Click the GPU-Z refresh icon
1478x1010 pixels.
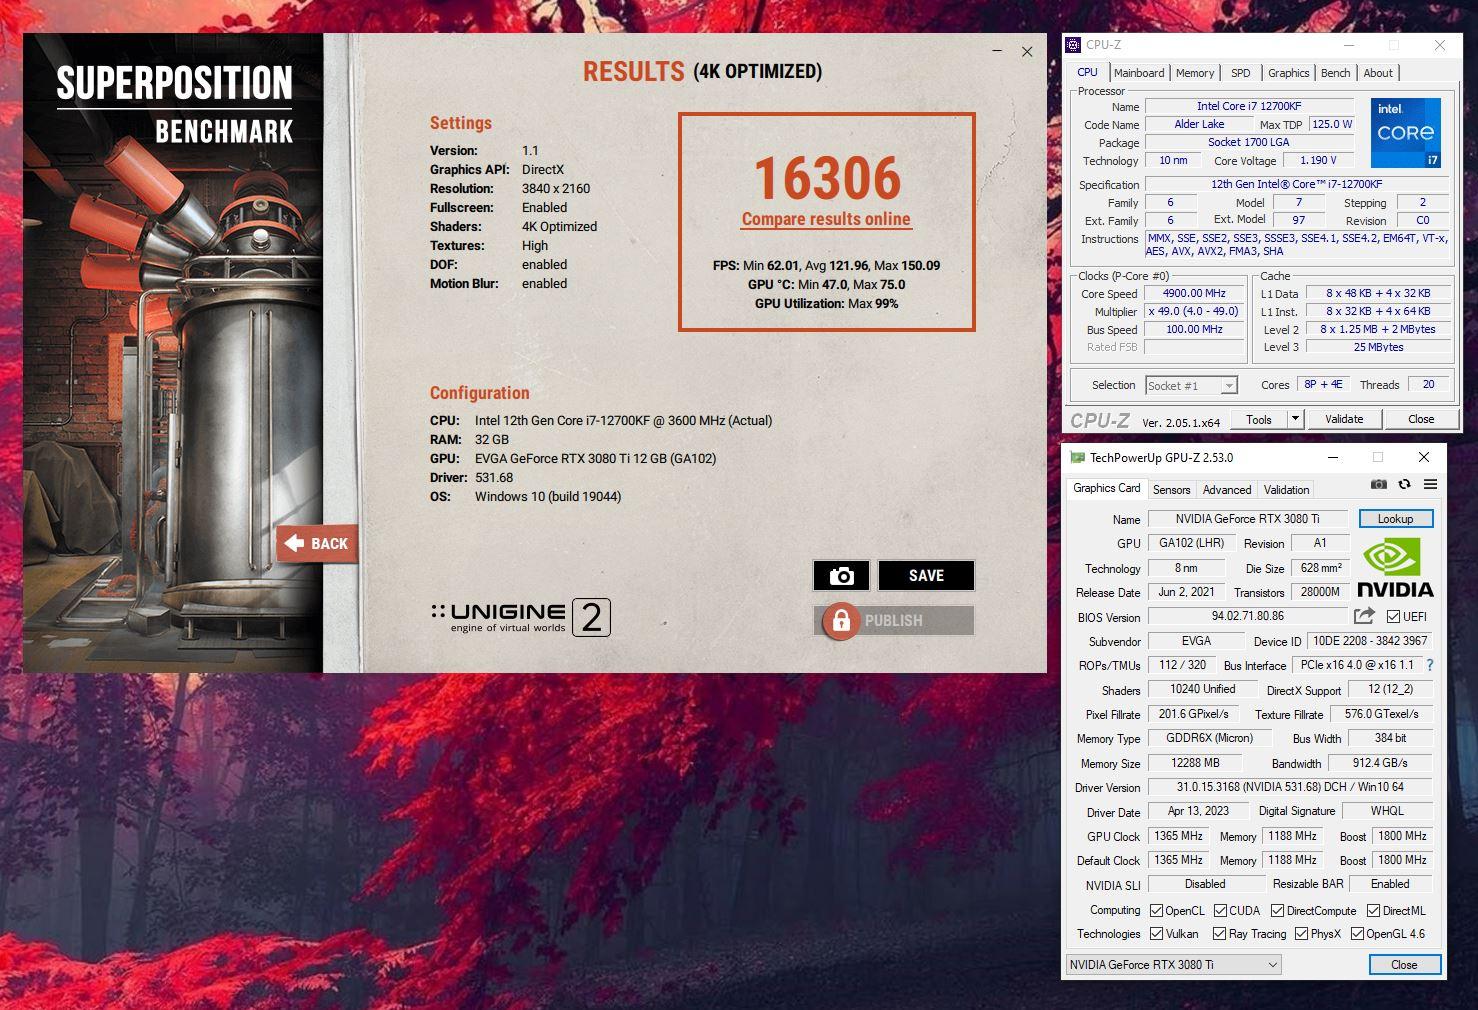[x=1404, y=485]
